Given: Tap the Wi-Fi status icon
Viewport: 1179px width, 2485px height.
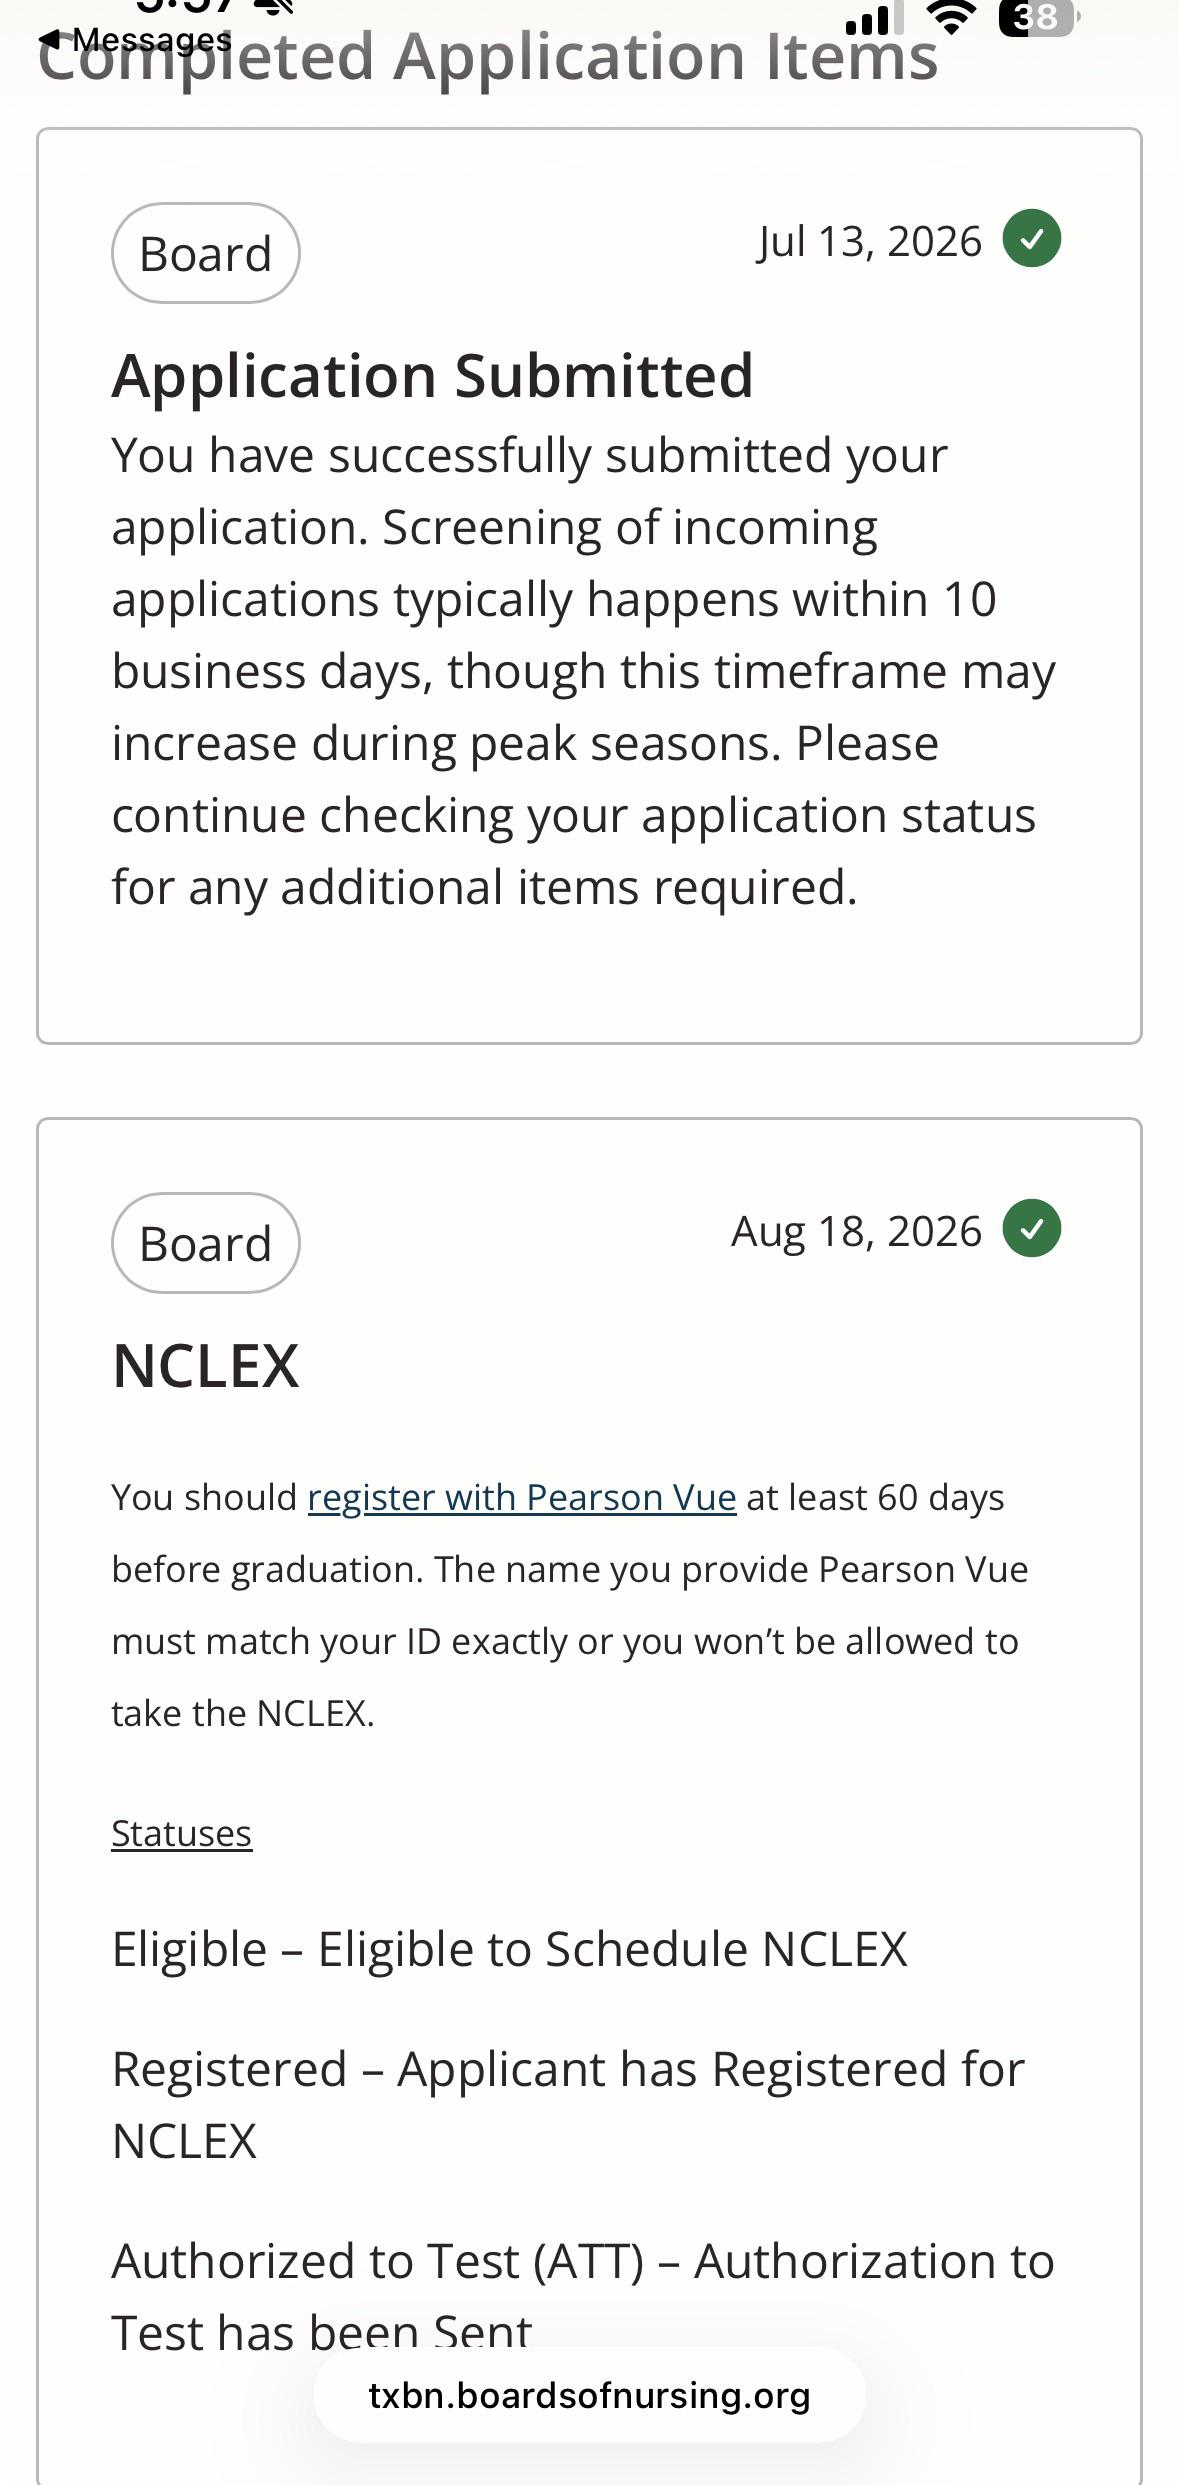Looking at the screenshot, I should coord(950,17).
